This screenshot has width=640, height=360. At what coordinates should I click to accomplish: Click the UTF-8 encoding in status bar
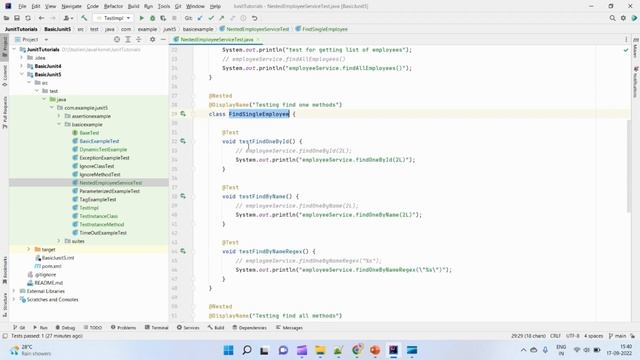click(x=573, y=336)
